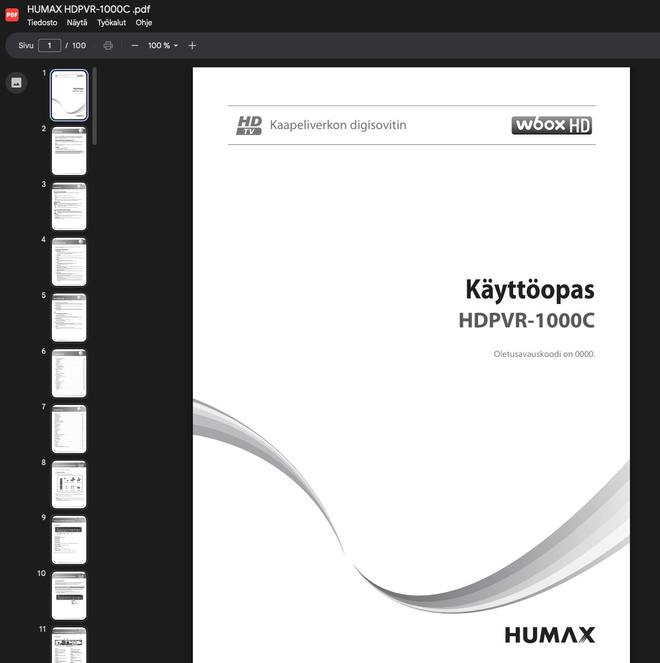Select page 3 thumbnail

[69, 206]
